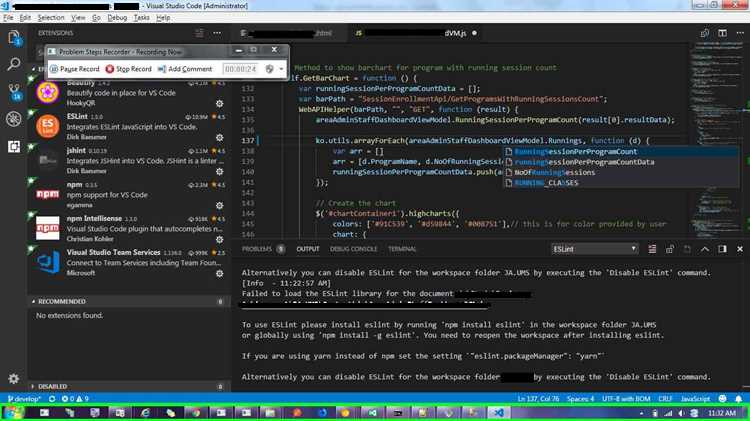Image resolution: width=750 pixels, height=421 pixels.
Task: Click Windows Start button on taskbar
Action: 12,412
